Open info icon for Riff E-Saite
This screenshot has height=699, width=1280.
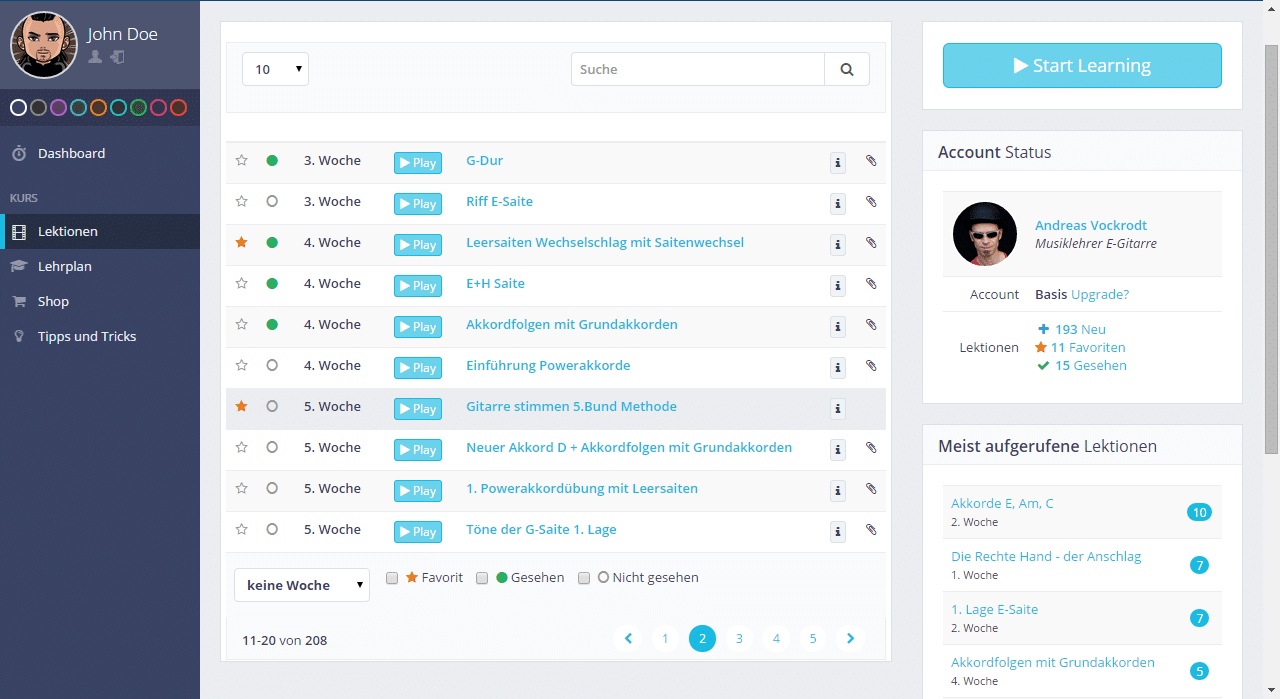coord(838,204)
